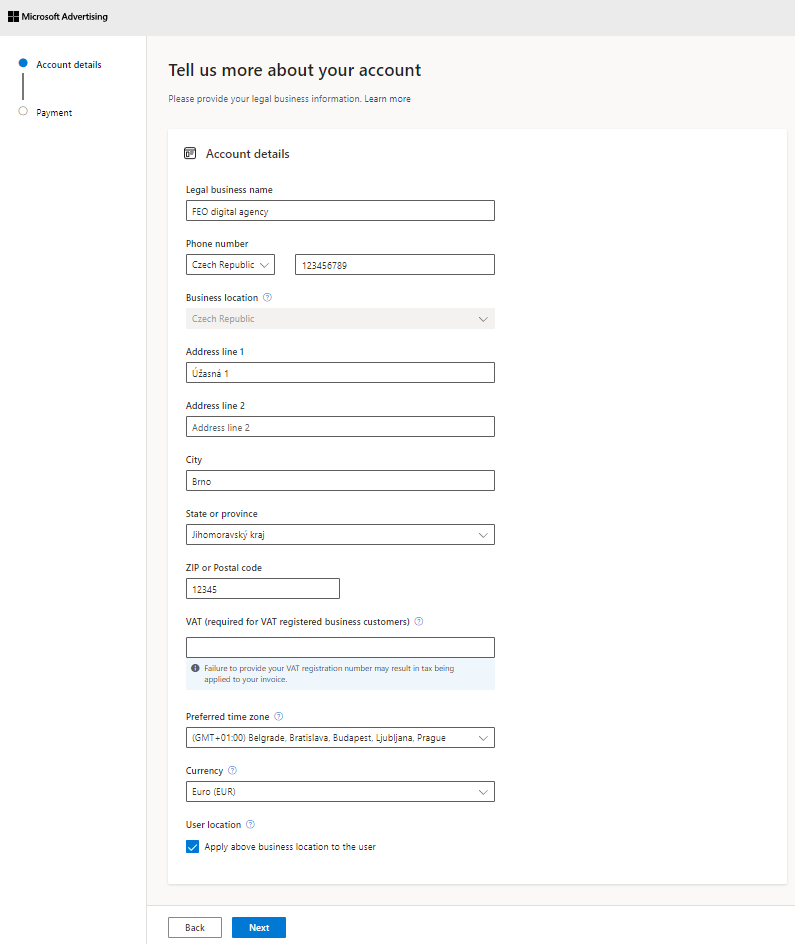Open the Preferred time zone help icon

click(279, 716)
